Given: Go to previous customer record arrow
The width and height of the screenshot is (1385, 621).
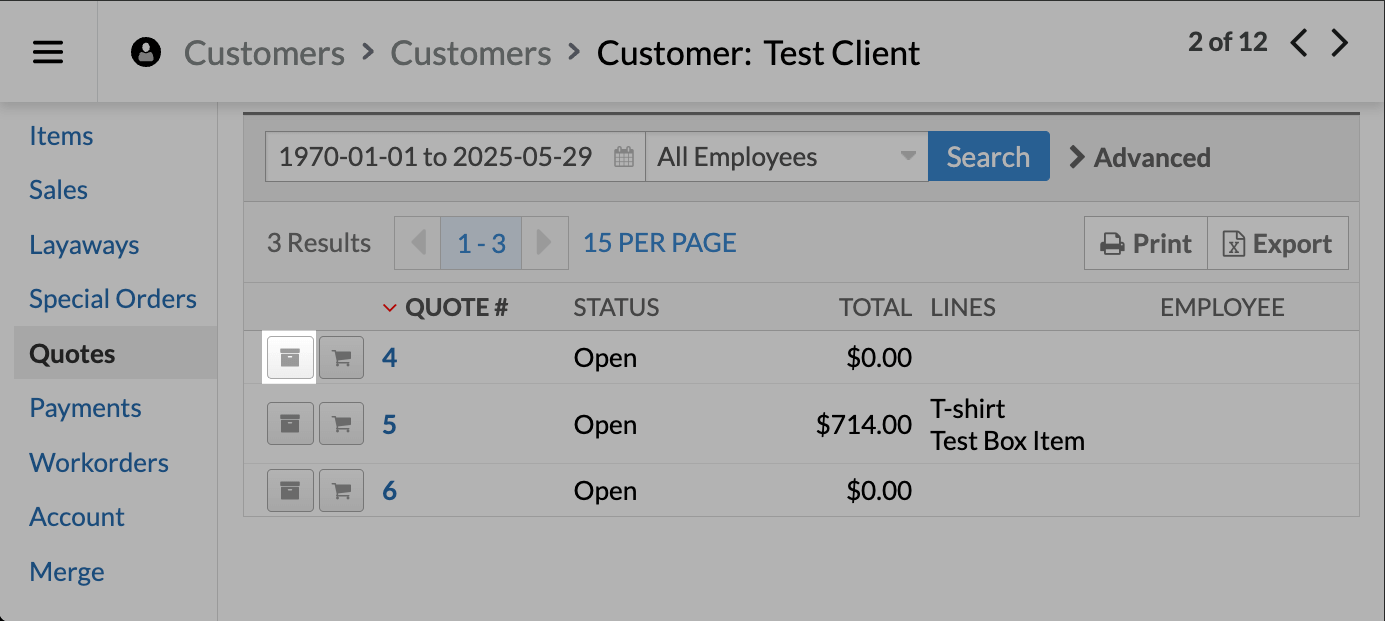Looking at the screenshot, I should pos(1299,43).
